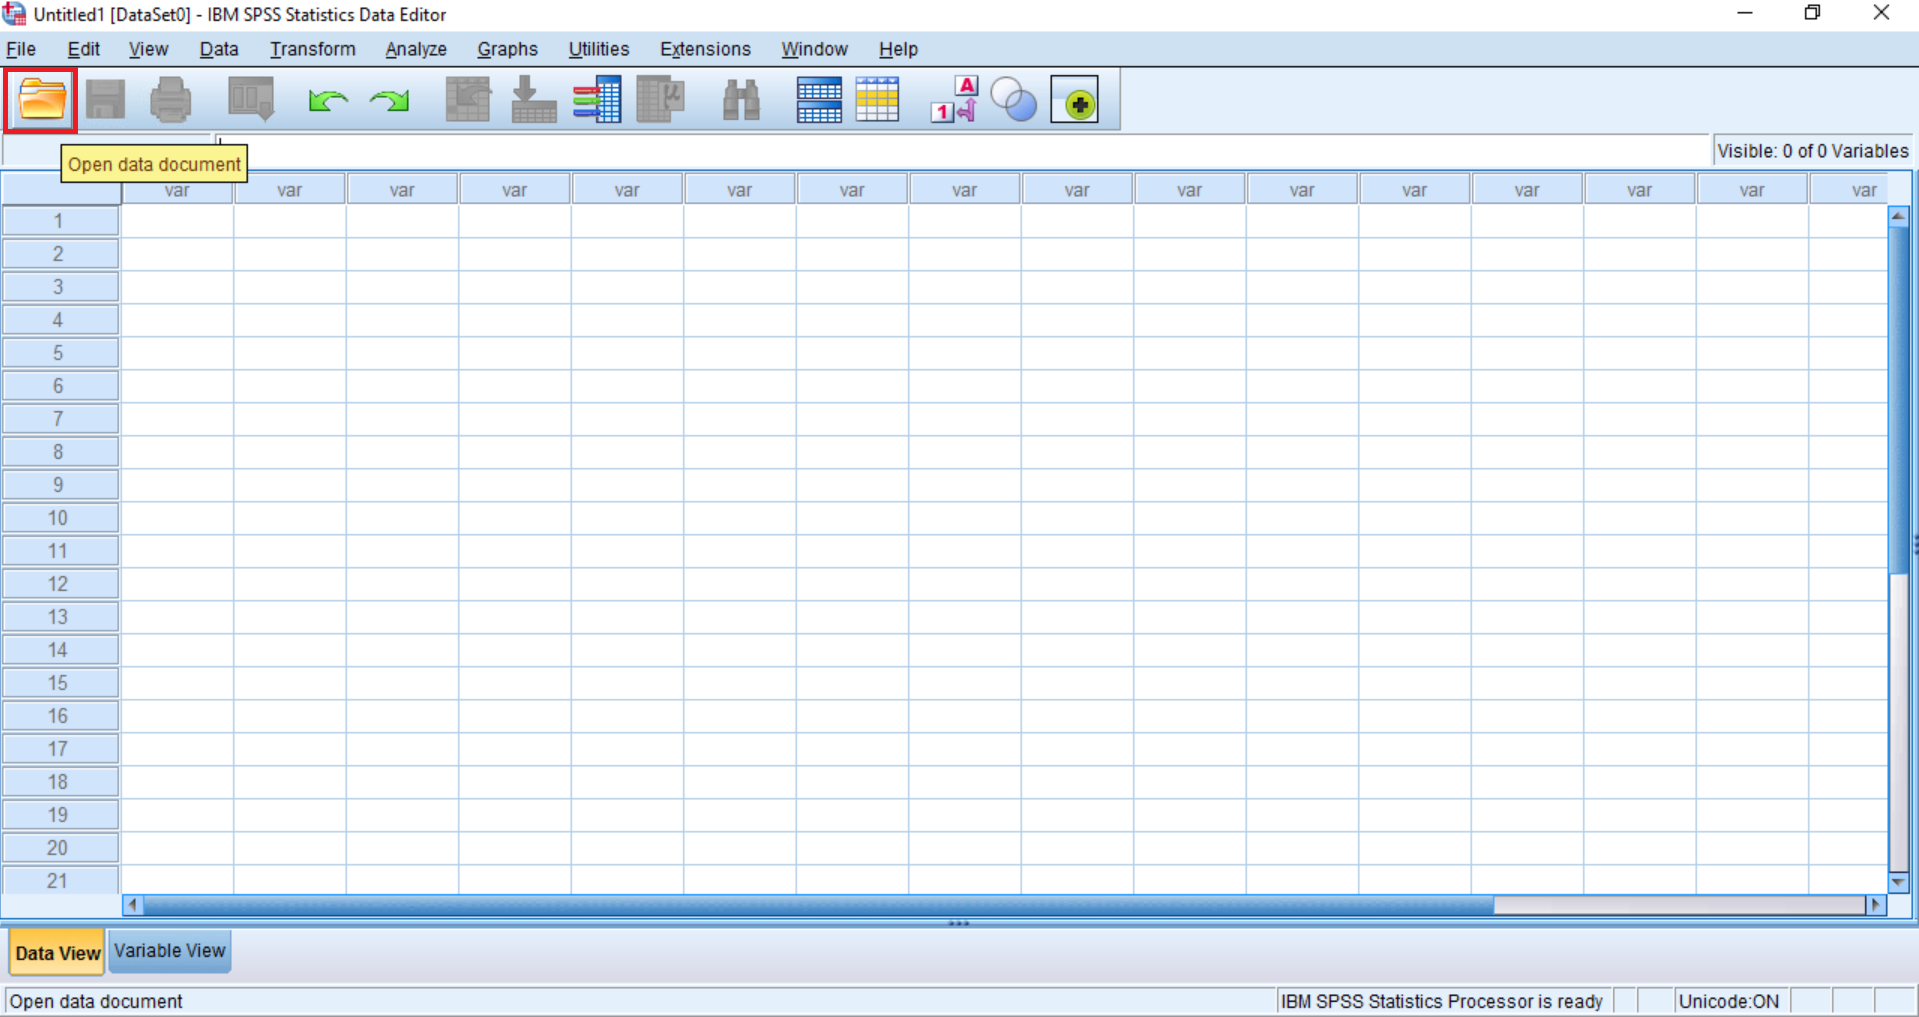1919x1017 pixels.
Task: Switch to the Data View tab
Action: [x=57, y=952]
